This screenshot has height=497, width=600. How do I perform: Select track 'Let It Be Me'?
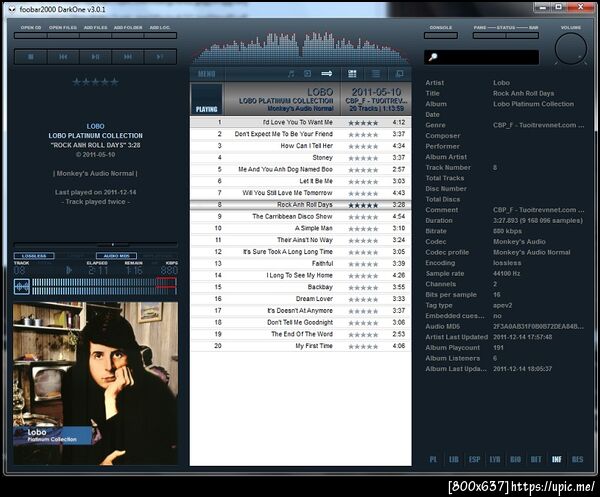(x=301, y=181)
